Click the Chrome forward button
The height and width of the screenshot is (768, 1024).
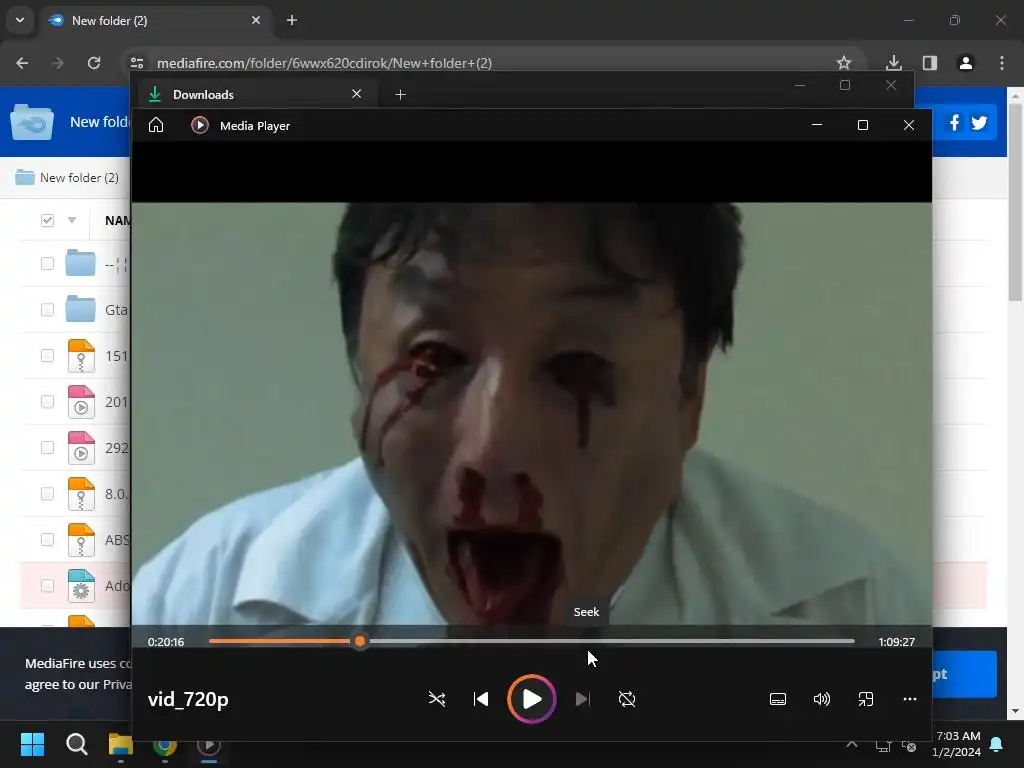[58, 63]
